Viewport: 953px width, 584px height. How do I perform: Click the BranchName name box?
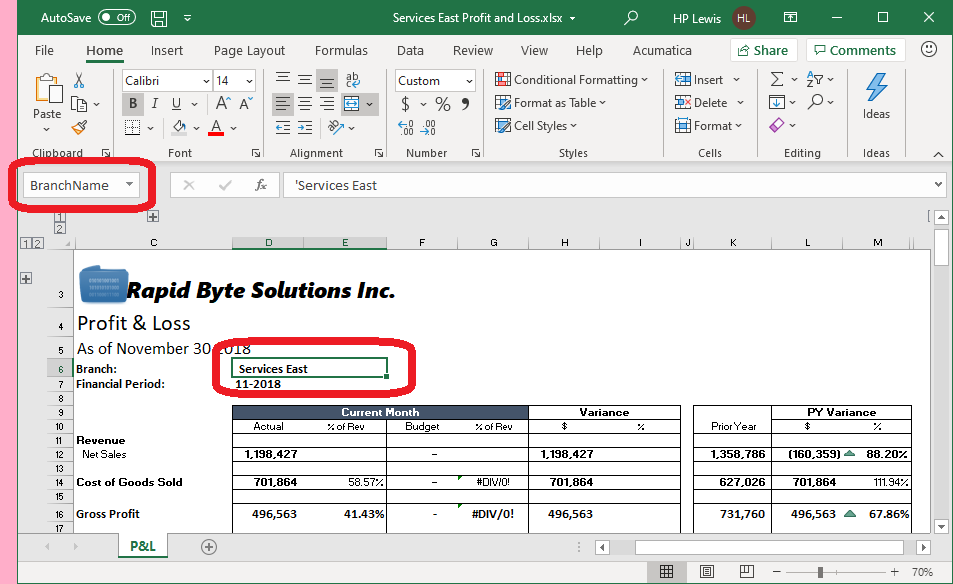(81, 185)
